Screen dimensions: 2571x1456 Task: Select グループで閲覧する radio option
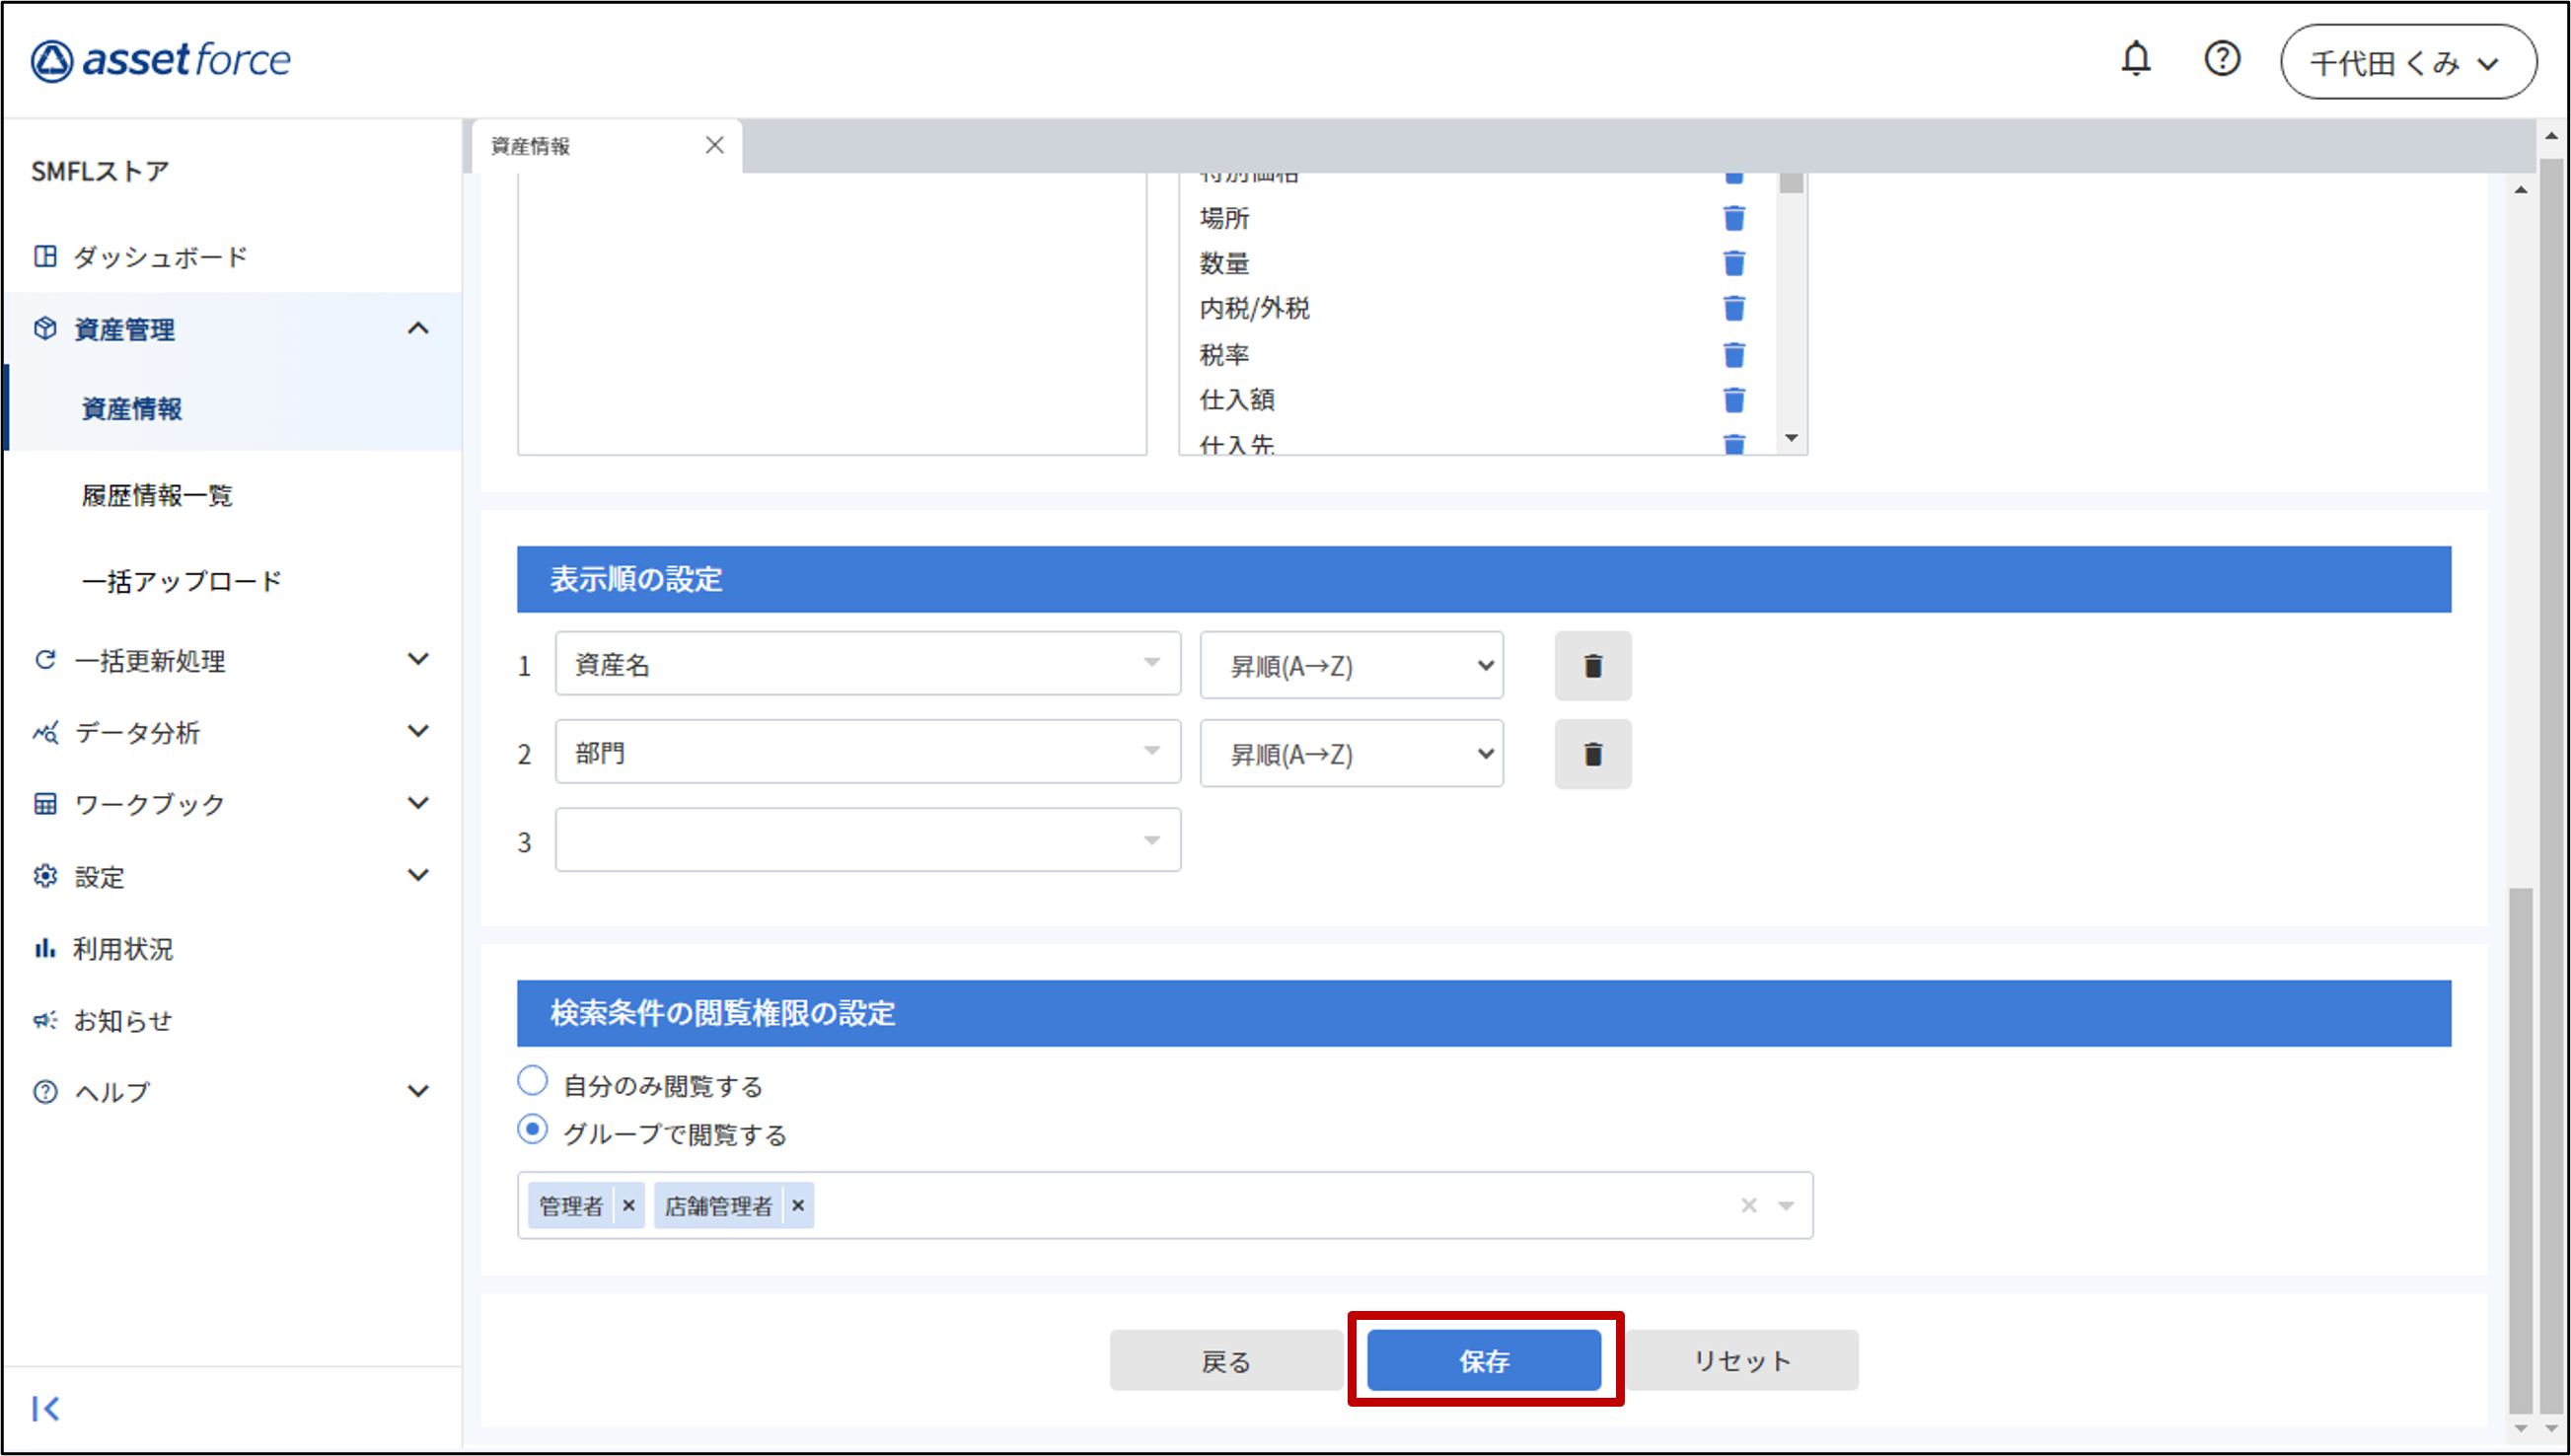pyautogui.click(x=532, y=1131)
